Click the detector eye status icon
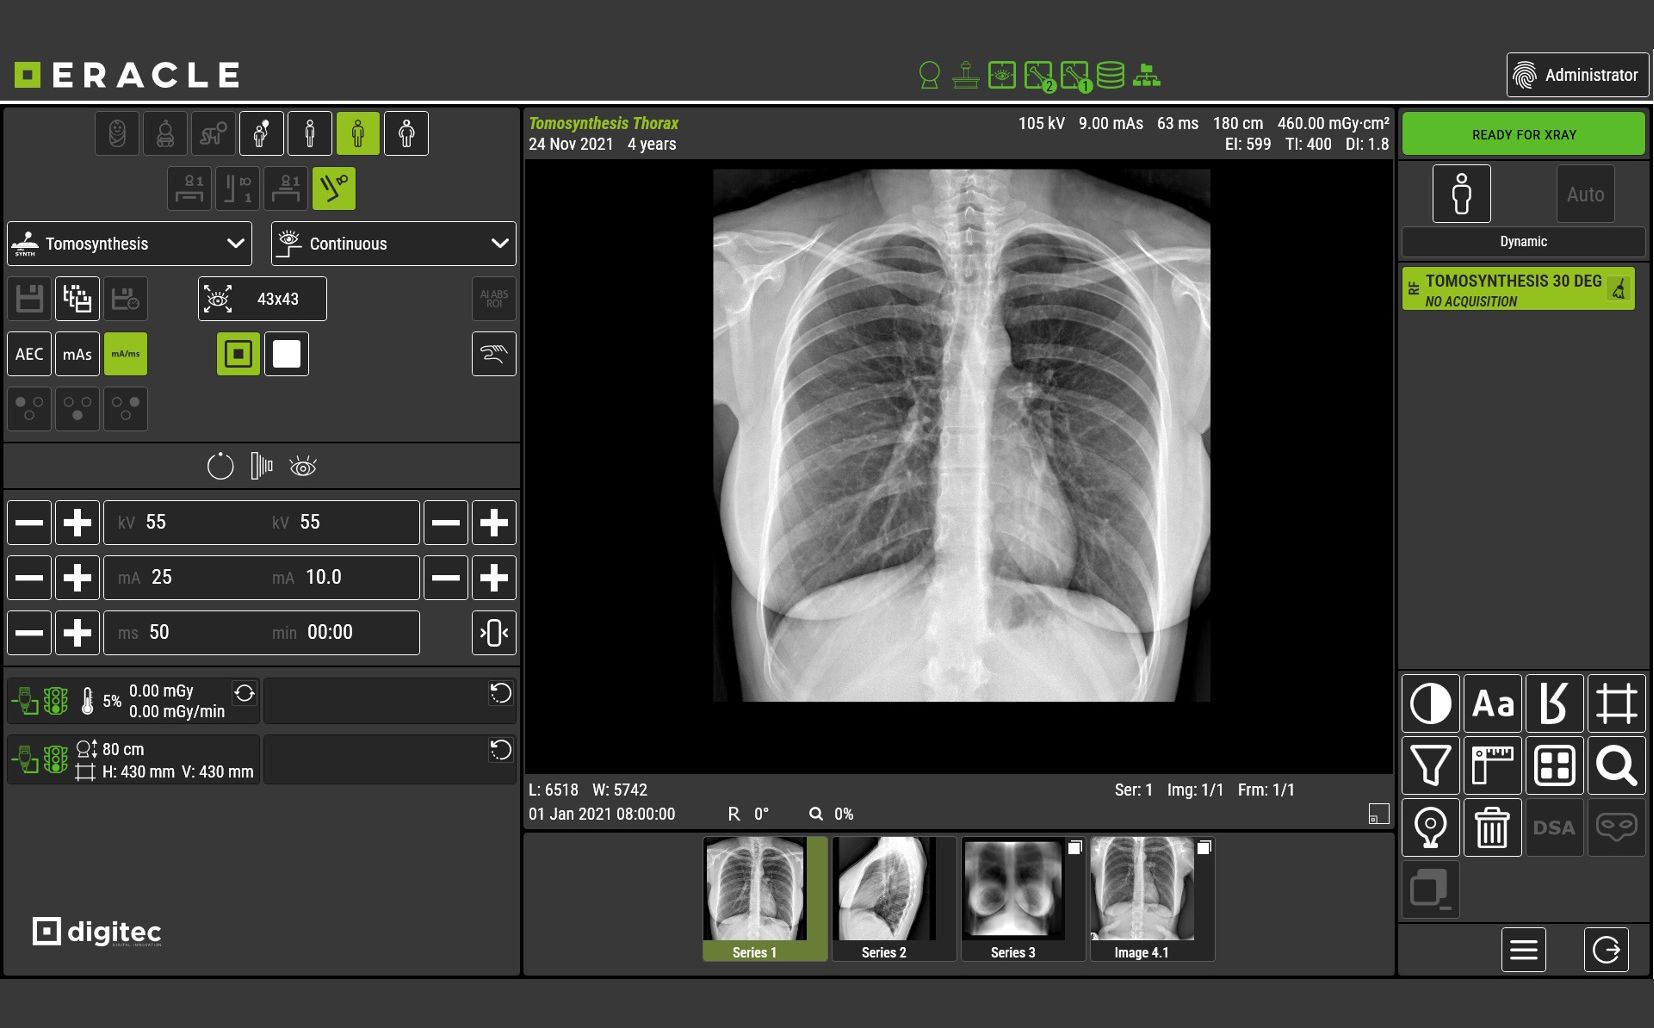Image resolution: width=1654 pixels, height=1028 pixels. pyautogui.click(x=1002, y=75)
